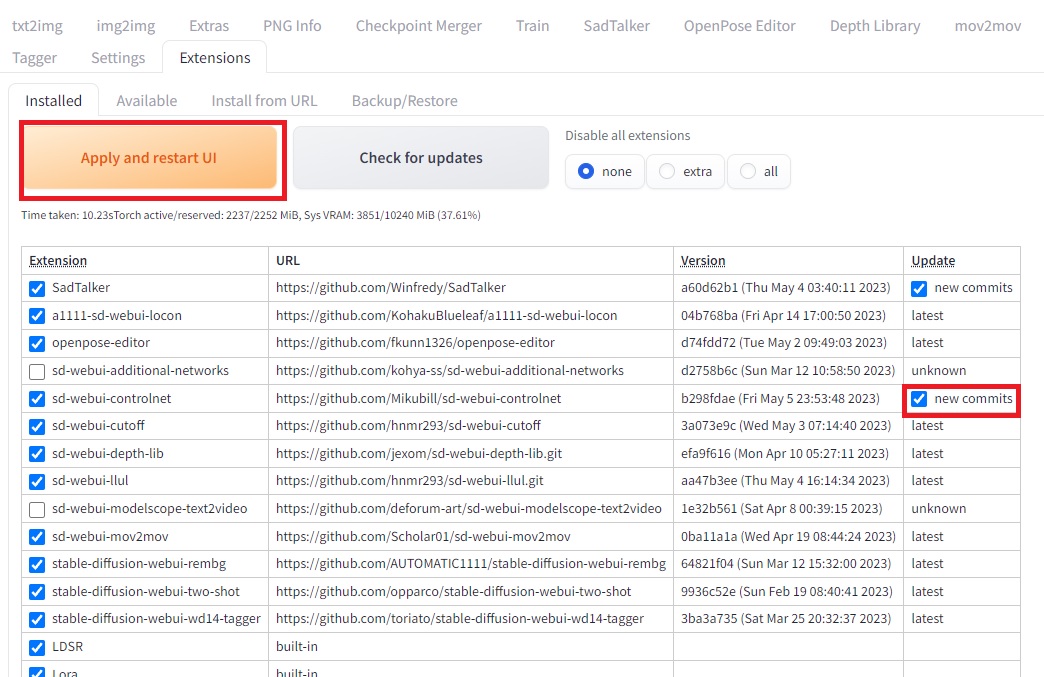Screen dimensions: 1044x677
Task: Enable the sd-webui-additional-networks extension
Action: 36,370
